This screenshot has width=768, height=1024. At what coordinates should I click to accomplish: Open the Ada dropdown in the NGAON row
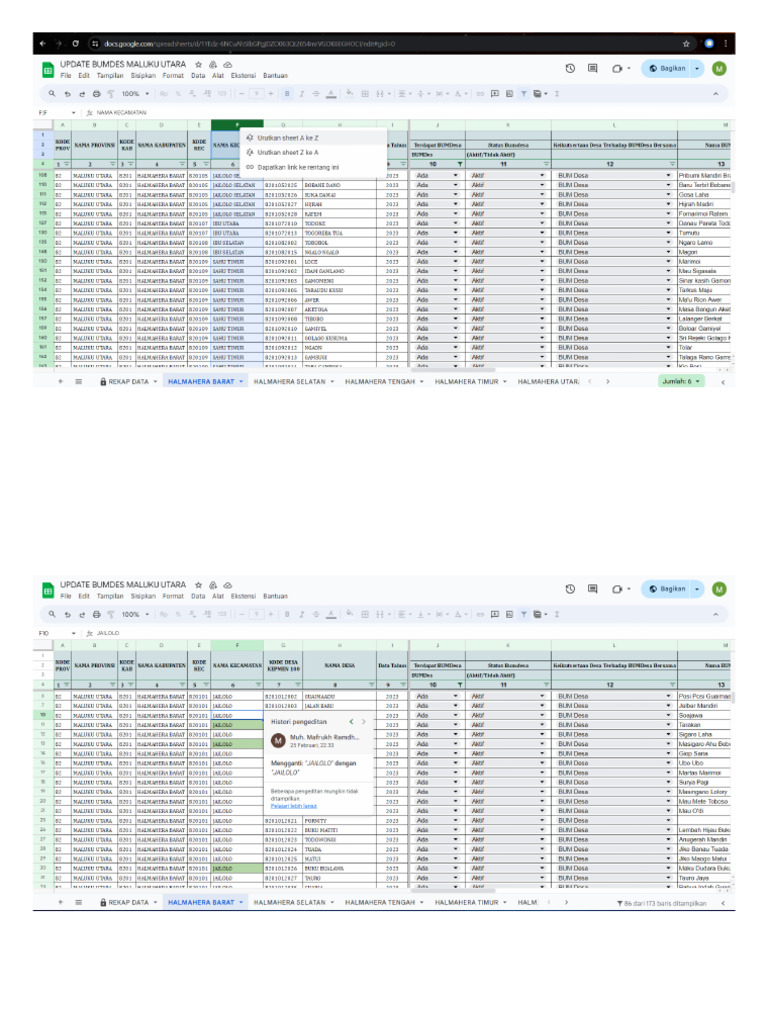(x=456, y=347)
